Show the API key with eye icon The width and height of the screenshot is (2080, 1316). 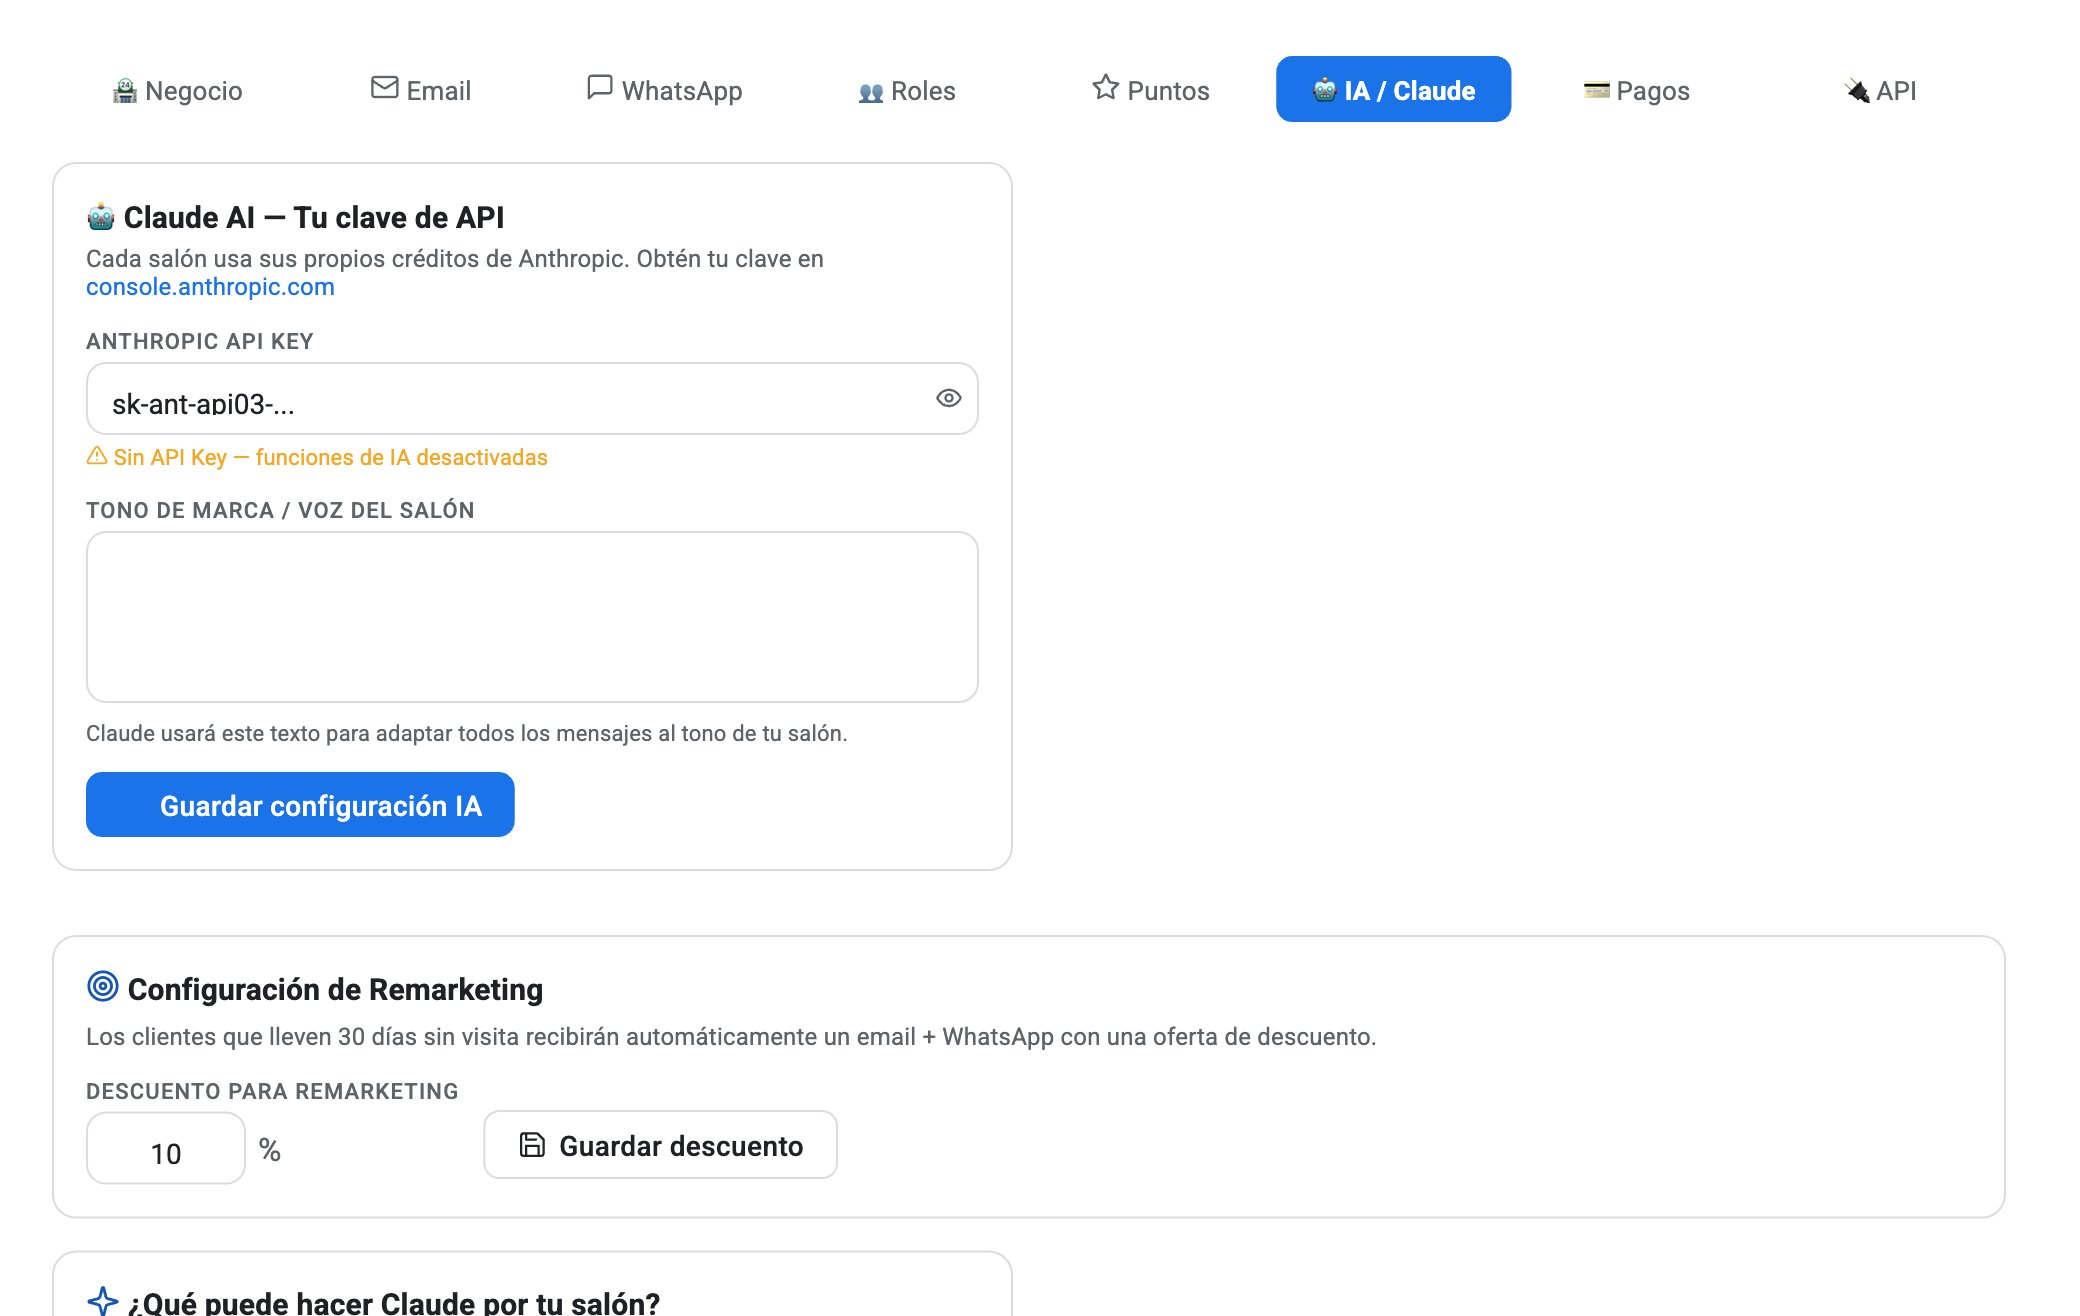948,398
